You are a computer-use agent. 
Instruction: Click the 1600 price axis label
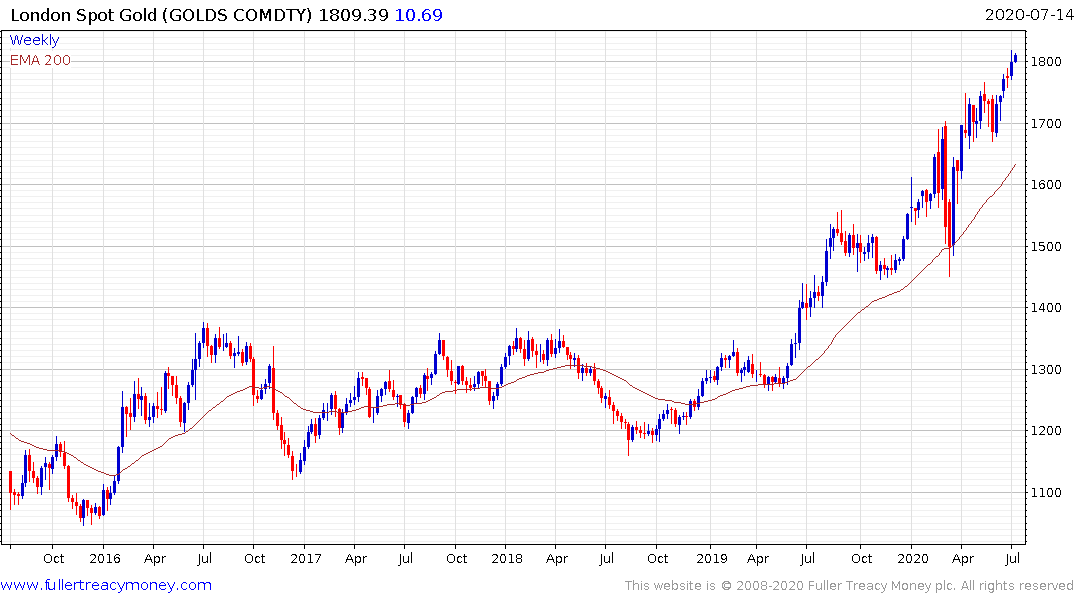tap(1046, 184)
